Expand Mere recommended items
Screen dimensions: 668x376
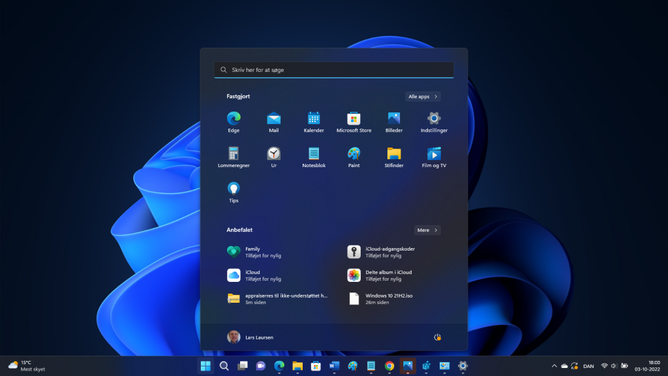coord(427,230)
